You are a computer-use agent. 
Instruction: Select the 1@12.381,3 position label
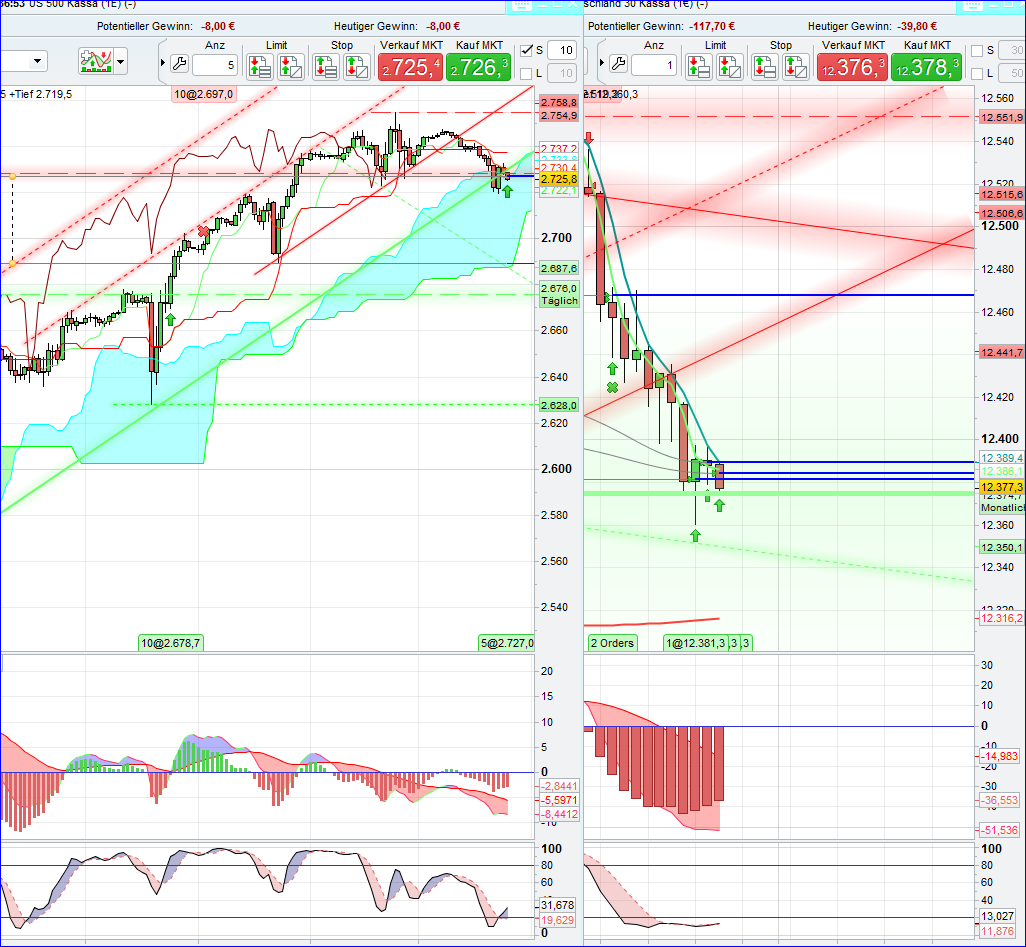click(x=695, y=643)
